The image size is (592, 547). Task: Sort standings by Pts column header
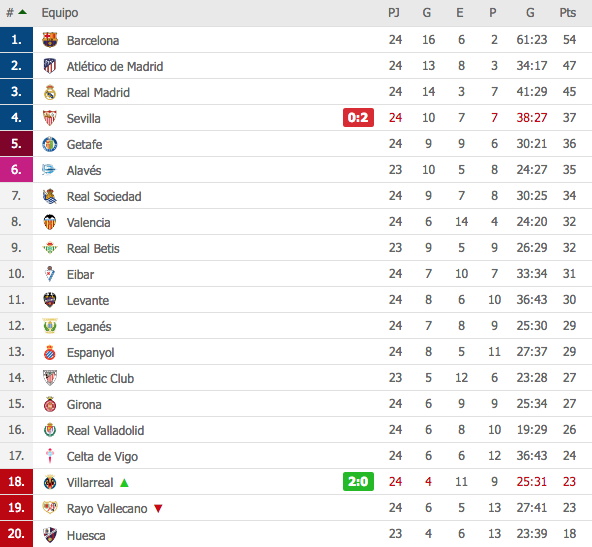[567, 13]
